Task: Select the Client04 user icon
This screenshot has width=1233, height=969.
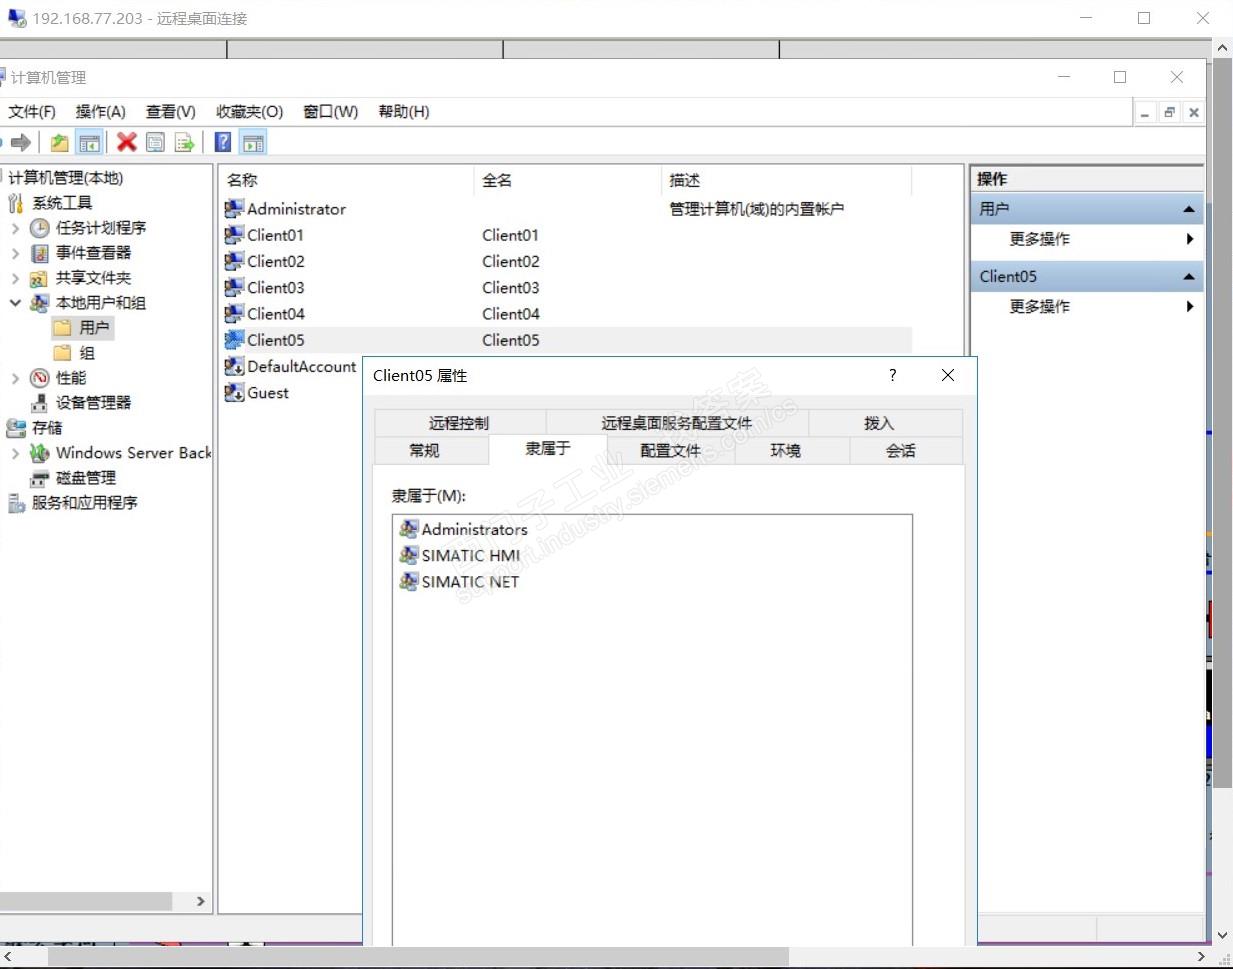Action: click(x=234, y=313)
